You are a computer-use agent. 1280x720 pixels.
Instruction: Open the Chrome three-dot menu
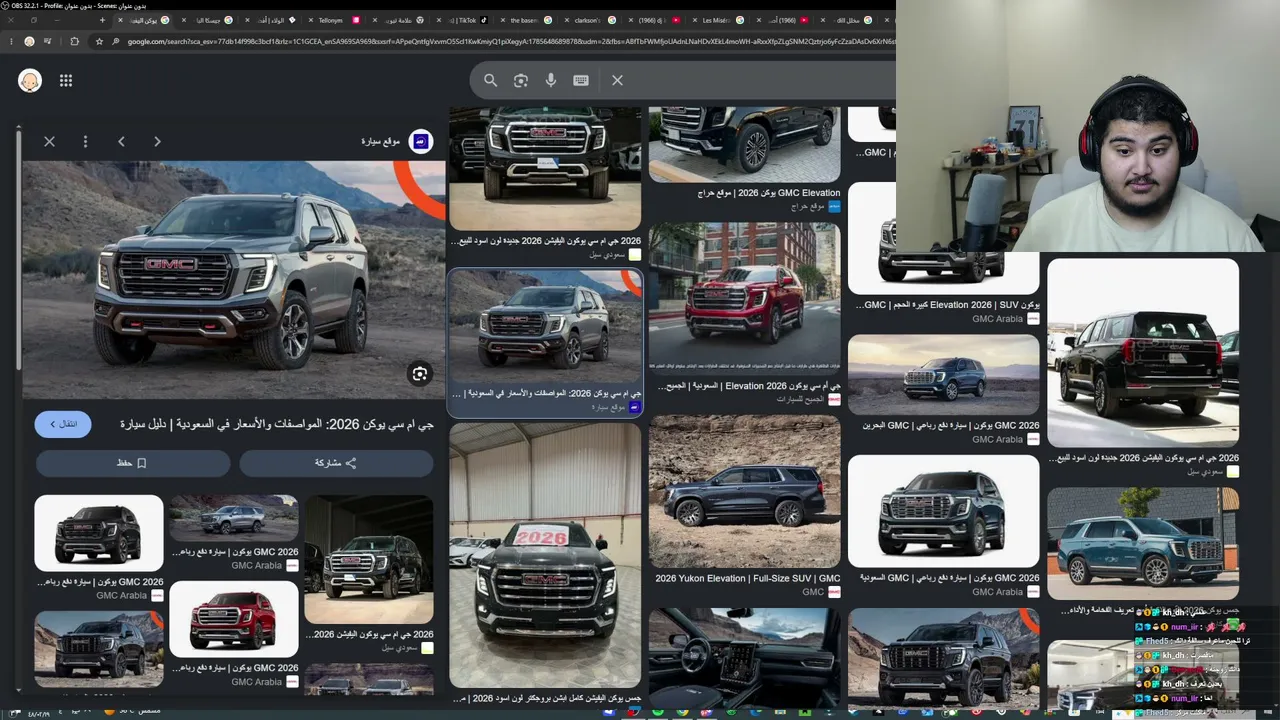(9, 41)
